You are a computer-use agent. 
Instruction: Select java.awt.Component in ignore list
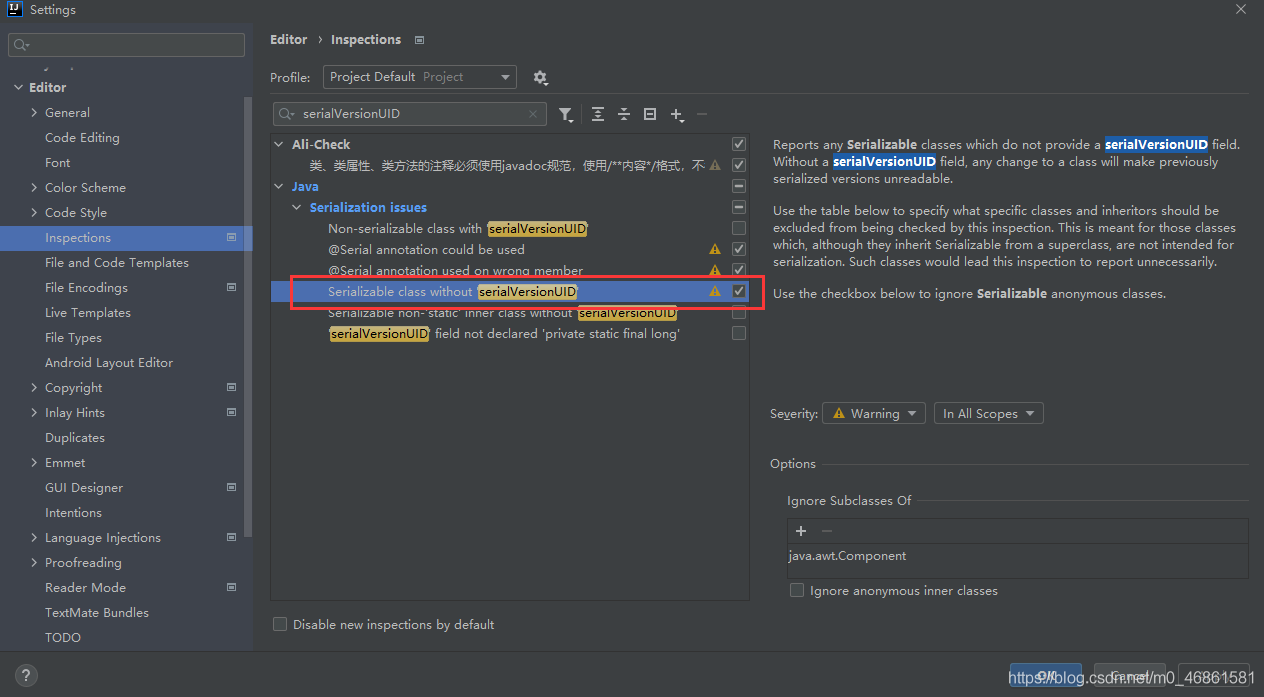(847, 556)
